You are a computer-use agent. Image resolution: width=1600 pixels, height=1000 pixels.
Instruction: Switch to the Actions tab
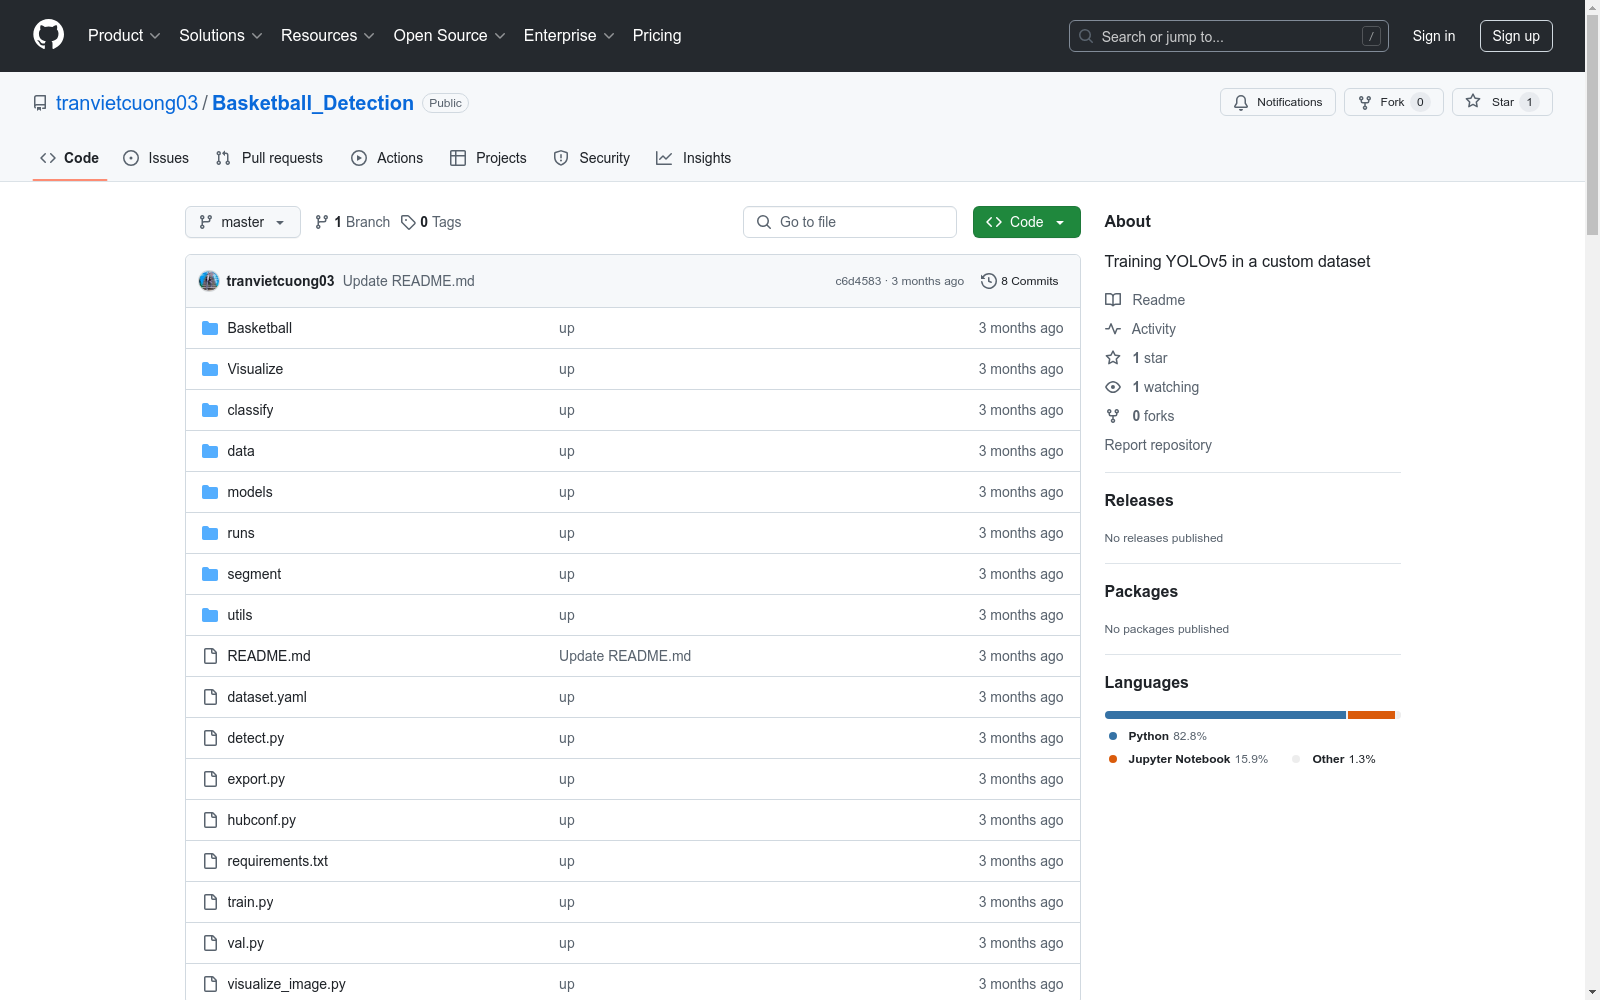(x=387, y=158)
